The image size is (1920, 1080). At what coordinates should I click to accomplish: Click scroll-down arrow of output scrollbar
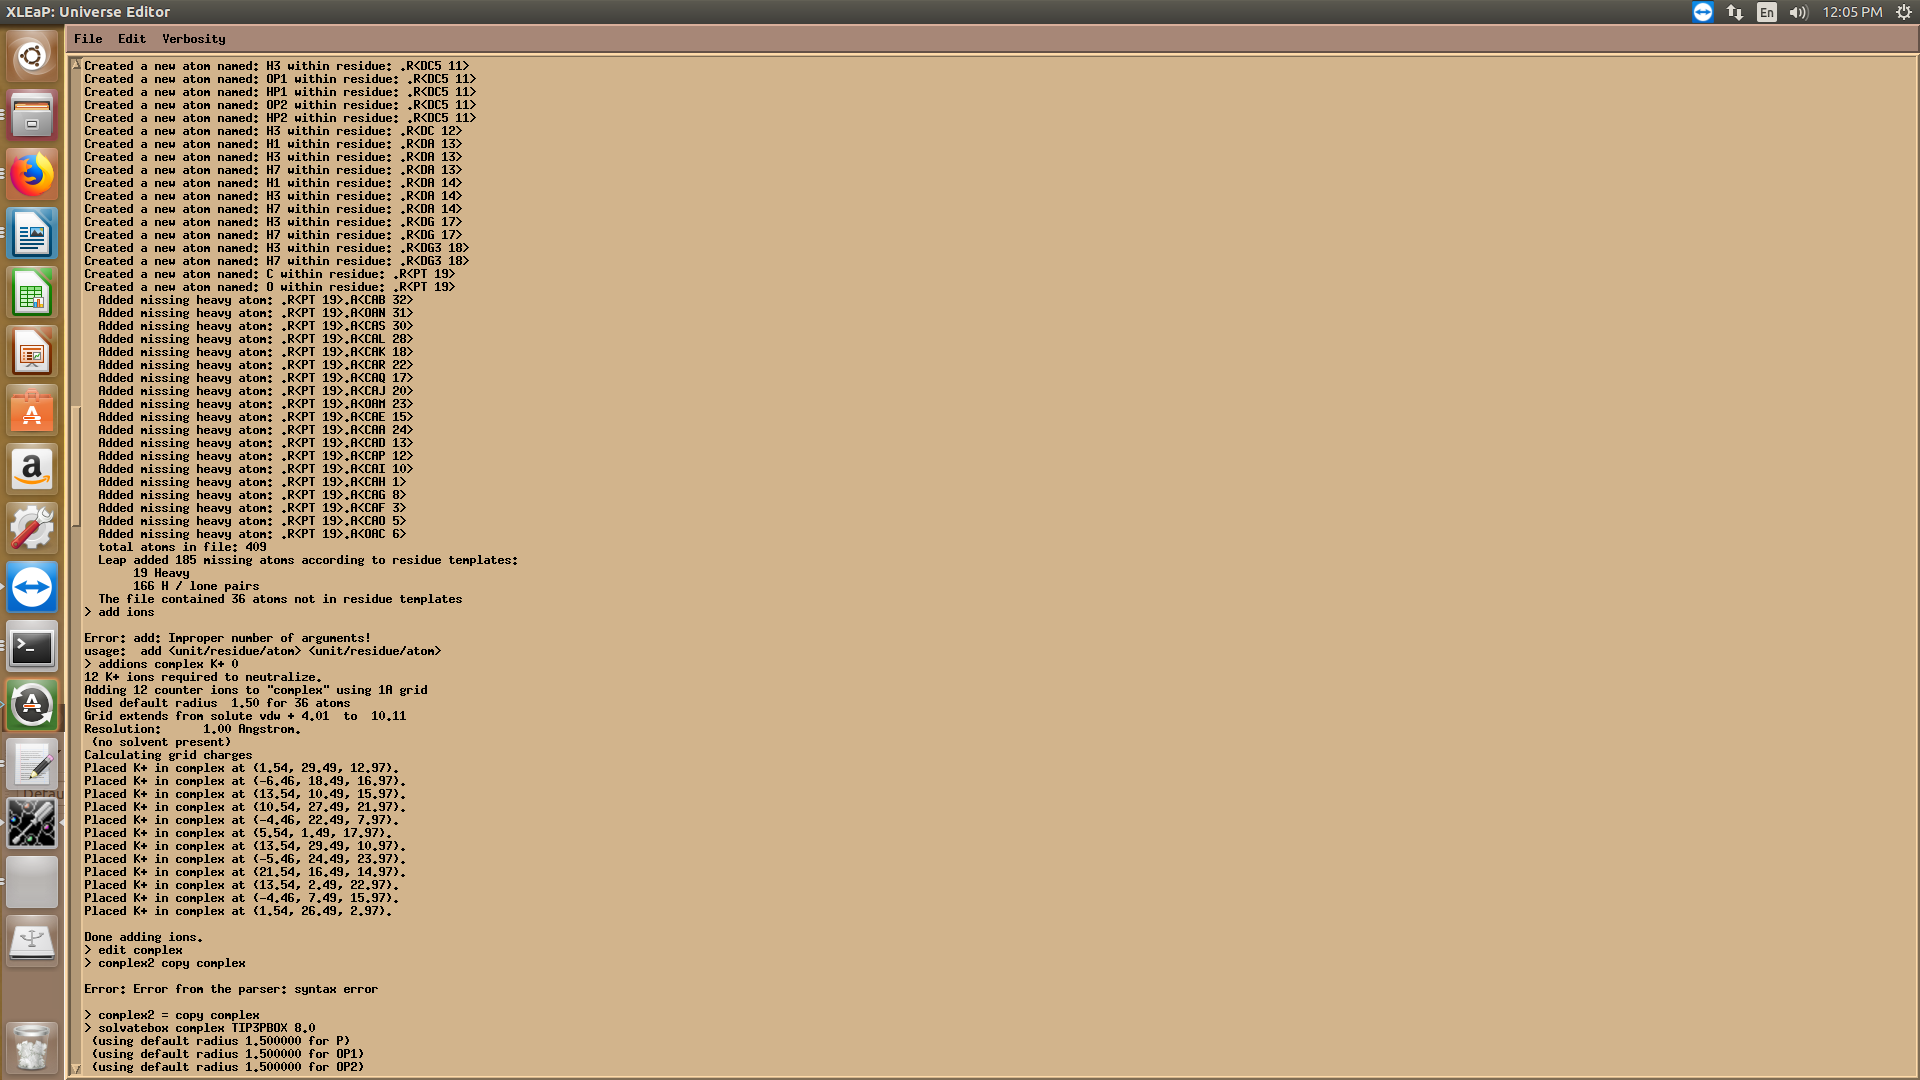tap(76, 1069)
